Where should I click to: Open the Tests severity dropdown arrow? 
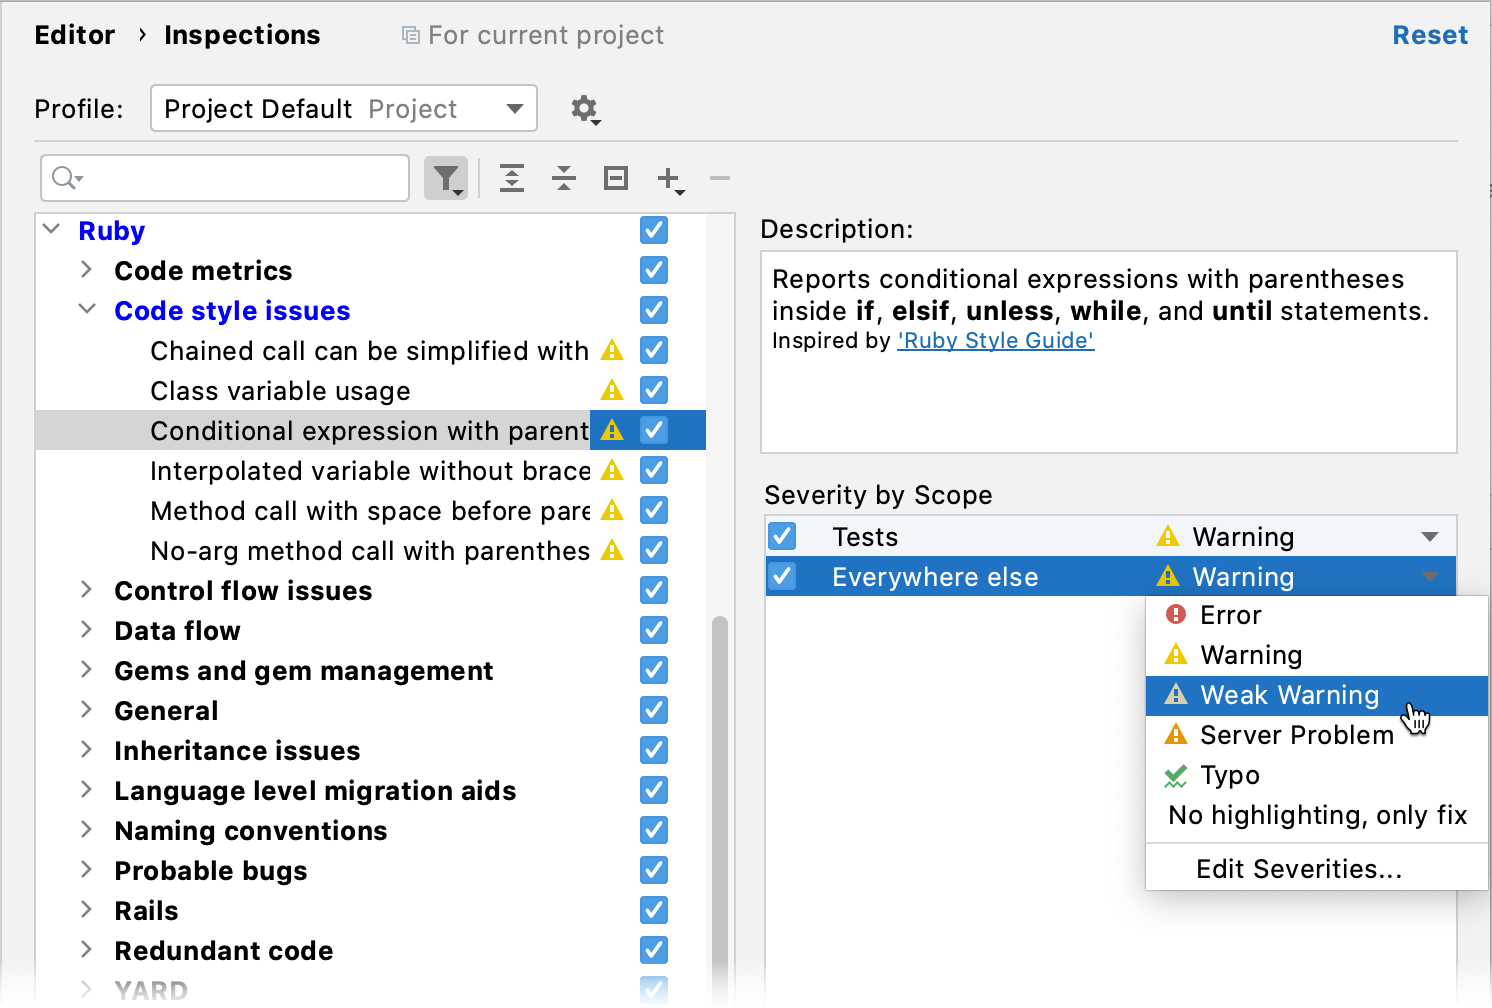pos(1430,537)
